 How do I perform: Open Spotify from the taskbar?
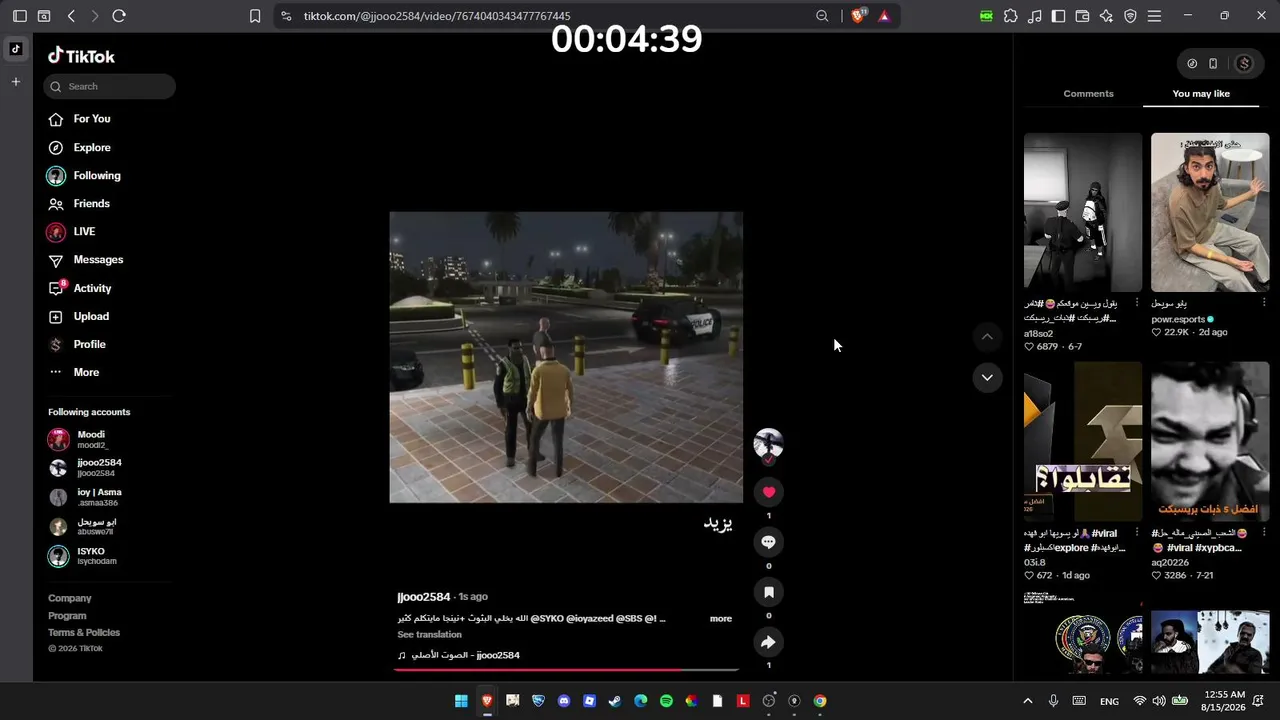pos(666,701)
